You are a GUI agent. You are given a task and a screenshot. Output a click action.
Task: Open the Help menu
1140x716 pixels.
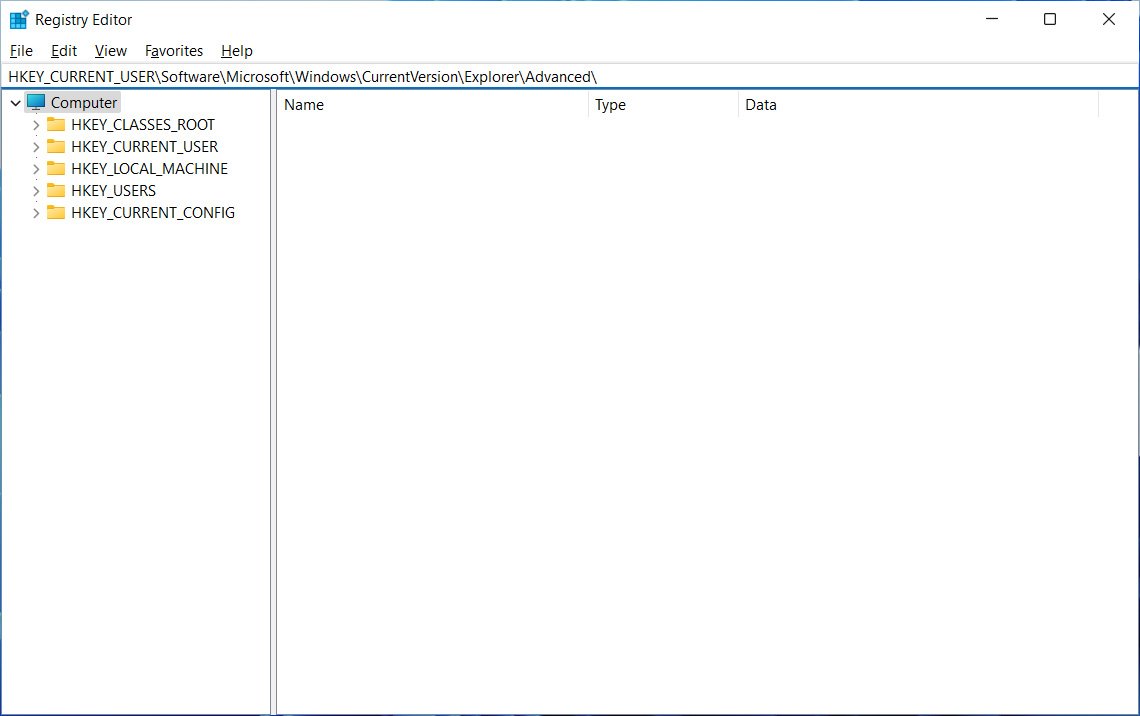tap(237, 51)
